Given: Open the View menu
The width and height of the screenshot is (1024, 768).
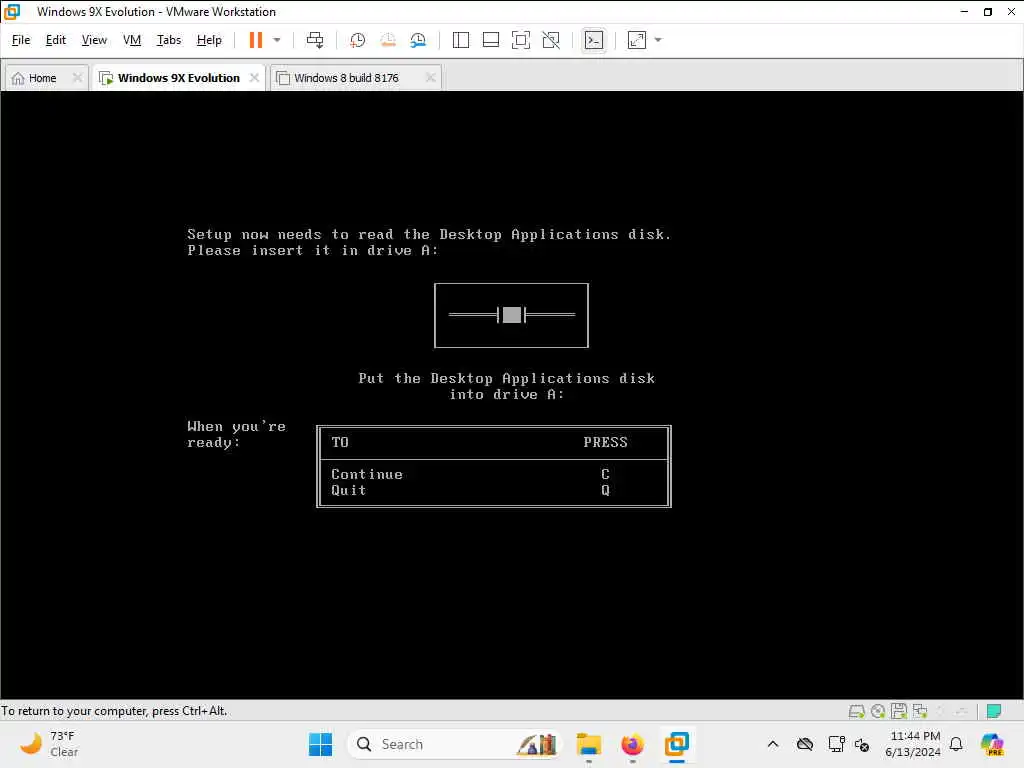Looking at the screenshot, I should 94,40.
